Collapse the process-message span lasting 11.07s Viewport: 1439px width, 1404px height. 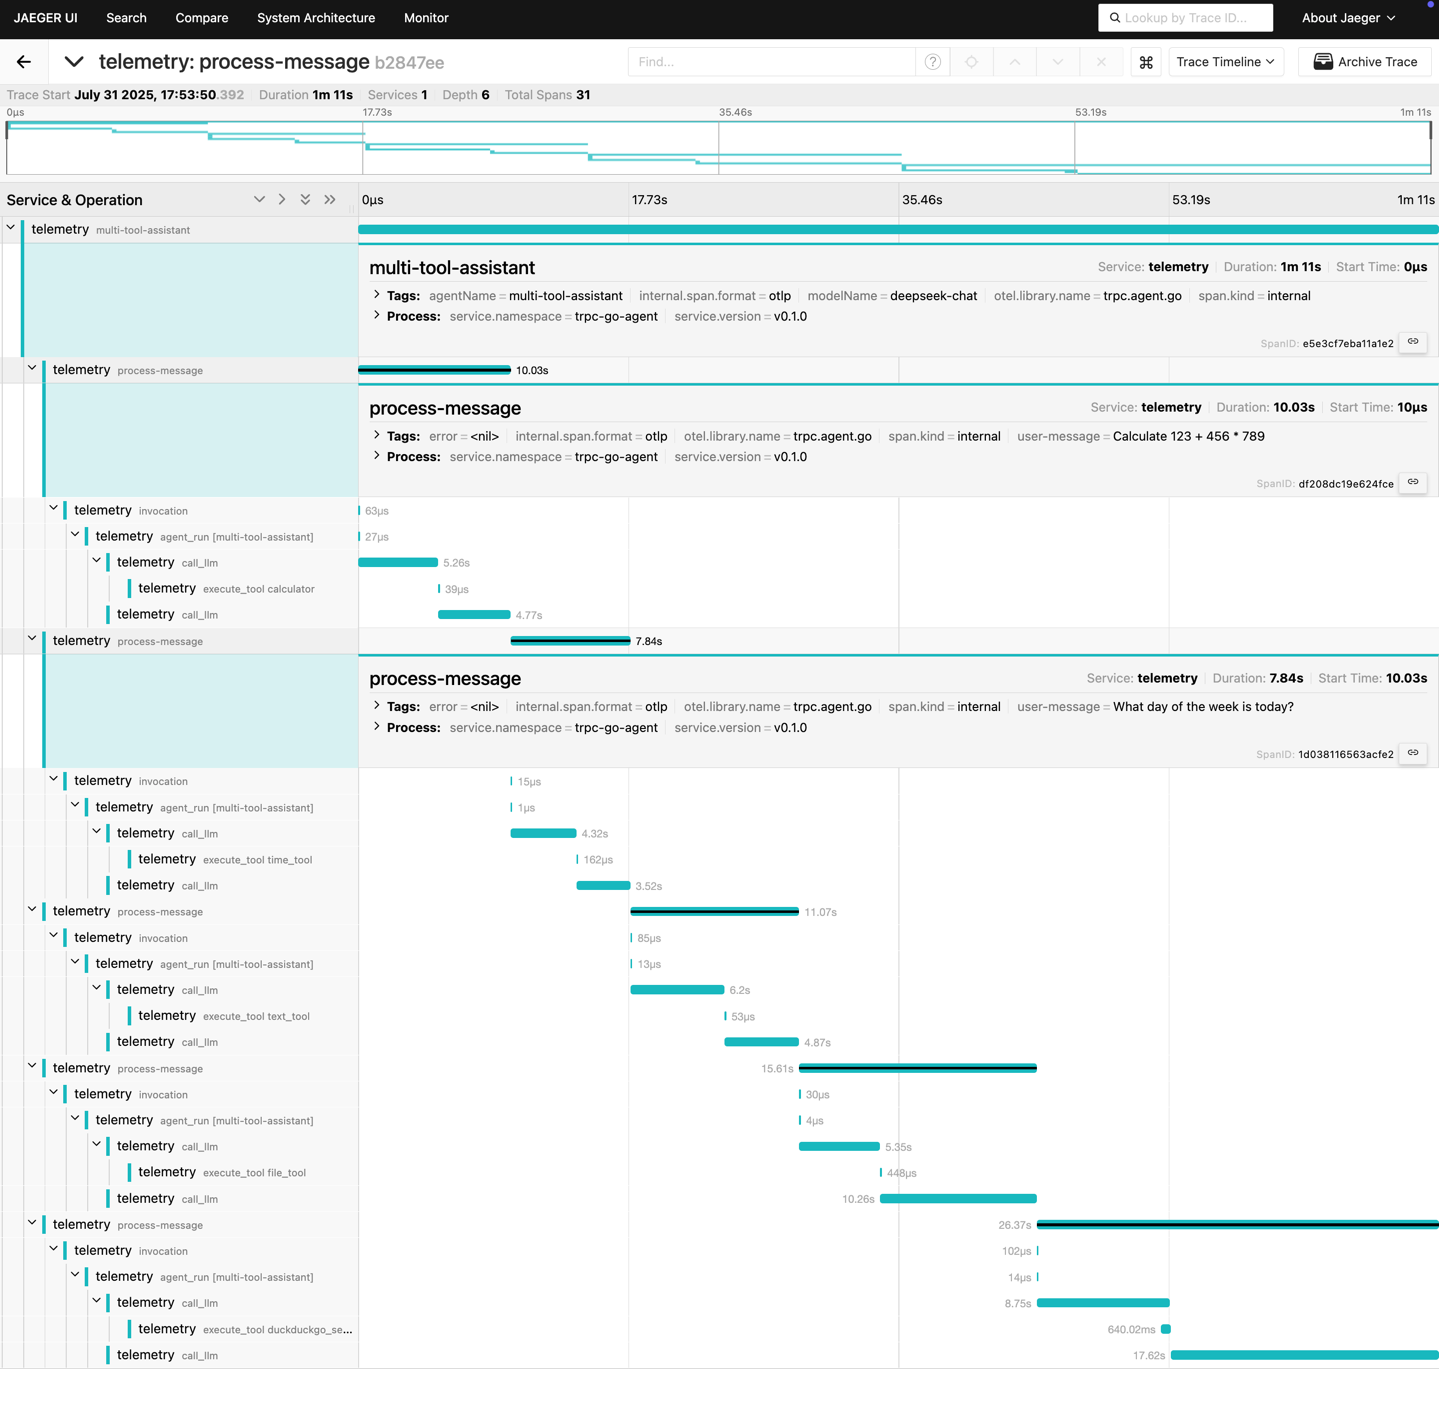[32, 910]
